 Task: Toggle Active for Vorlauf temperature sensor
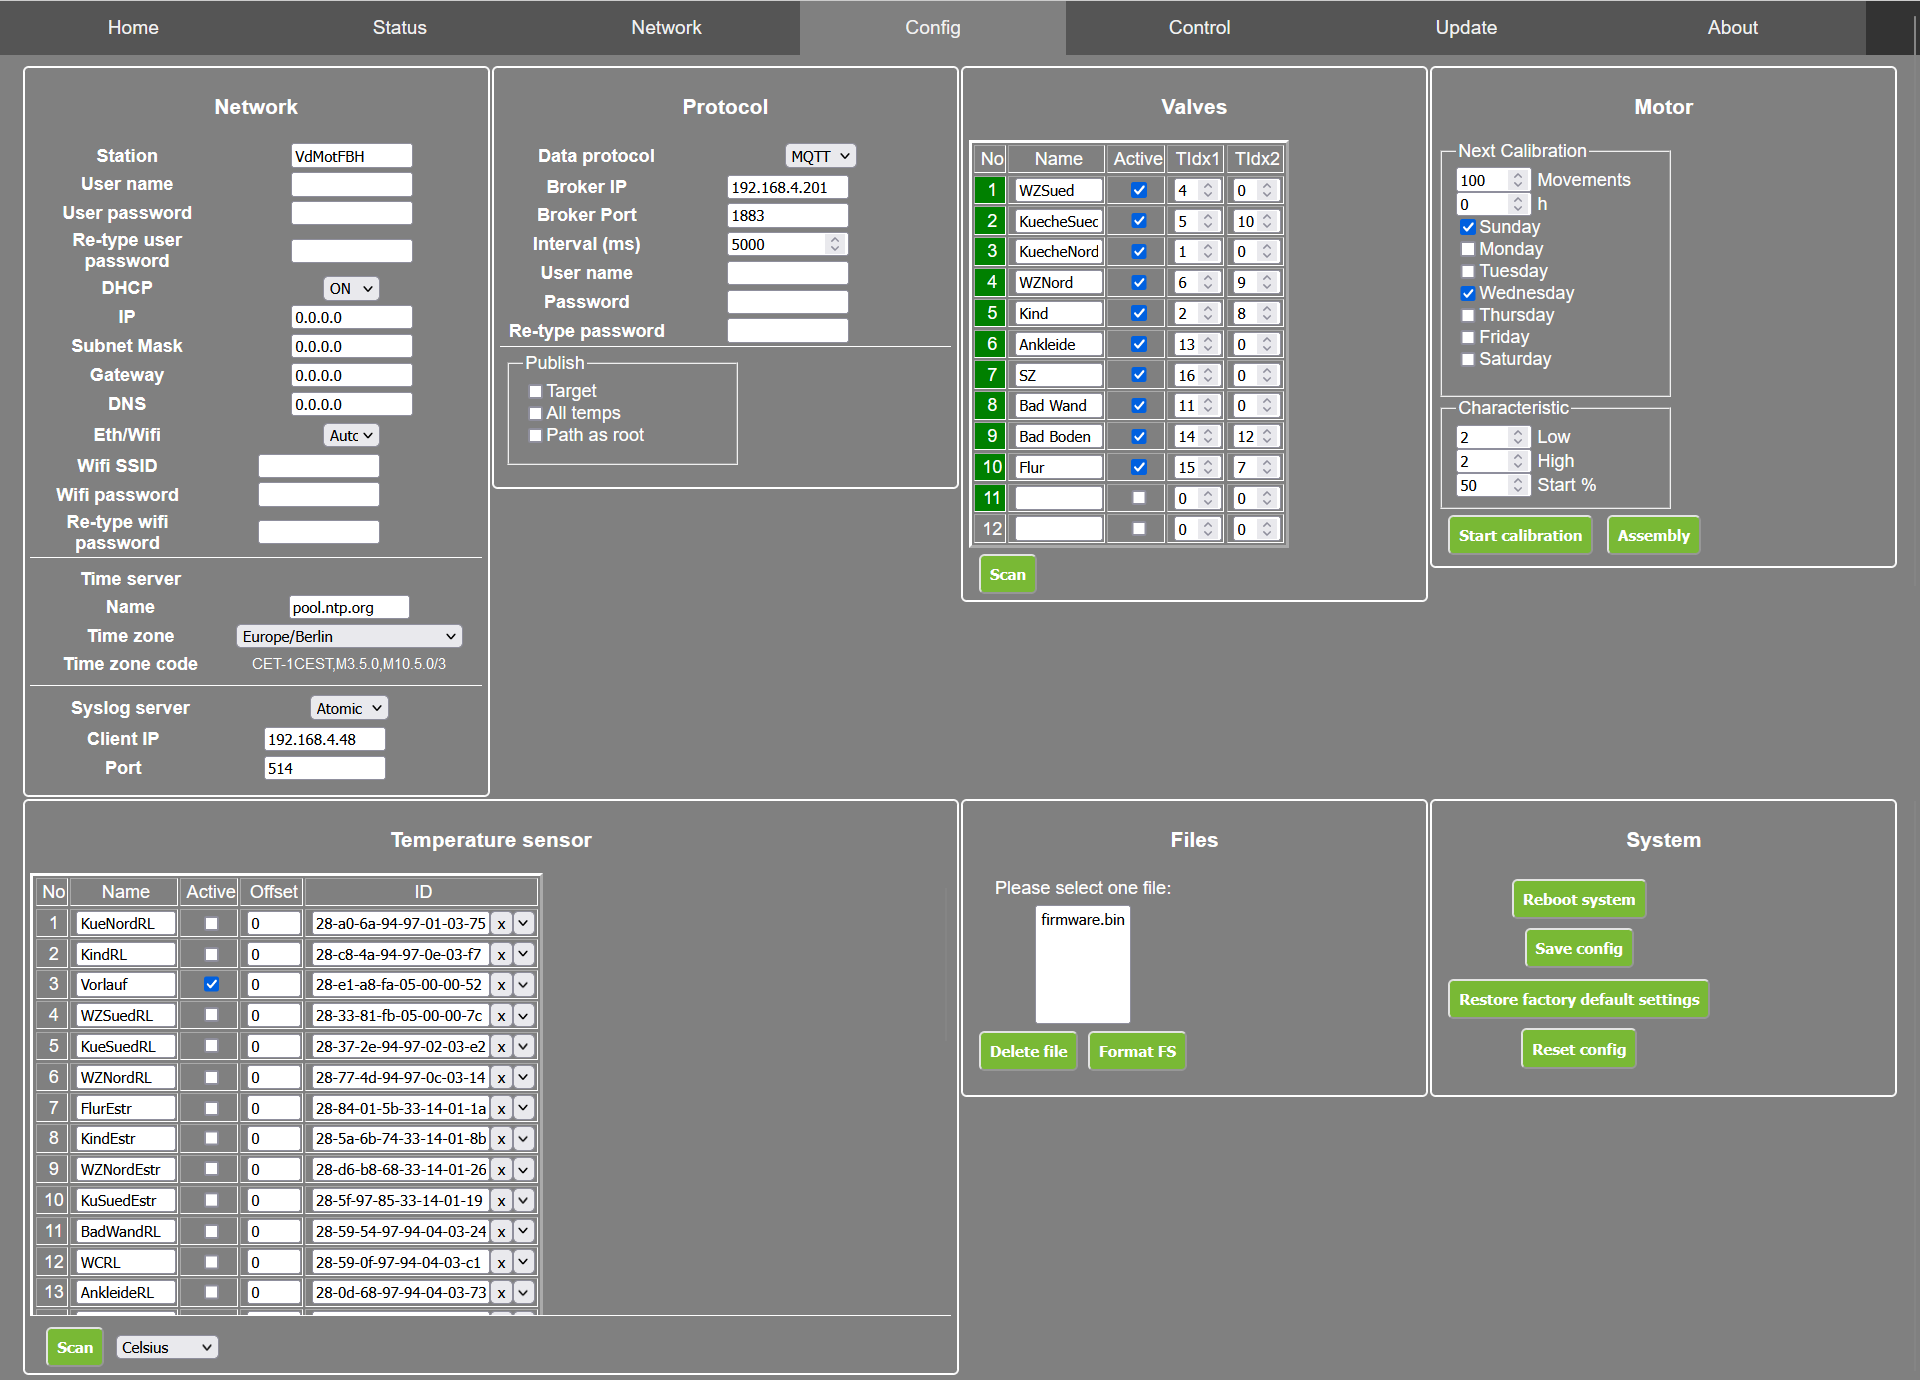tap(211, 984)
